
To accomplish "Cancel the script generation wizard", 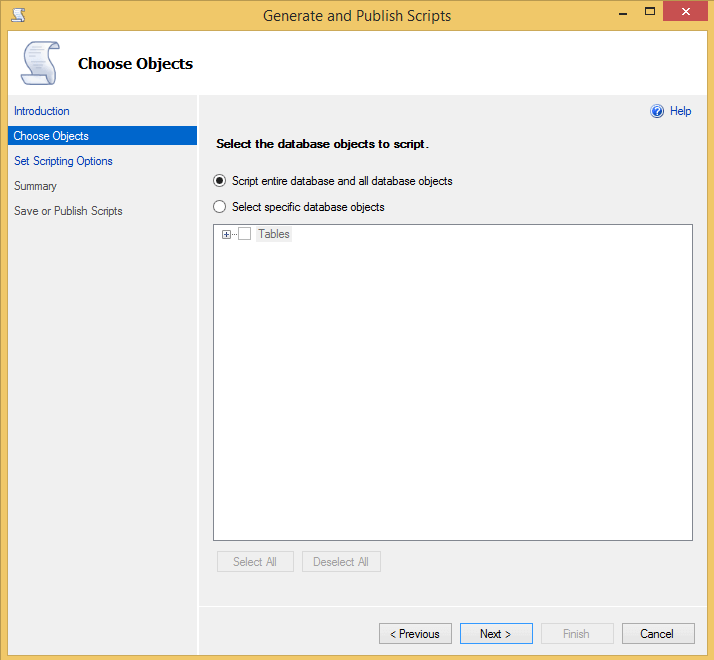I will click(x=657, y=634).
